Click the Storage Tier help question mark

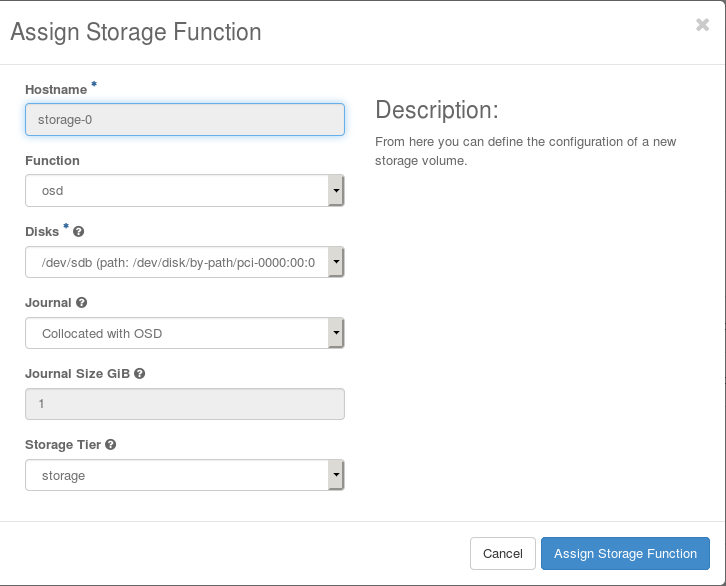(110, 445)
